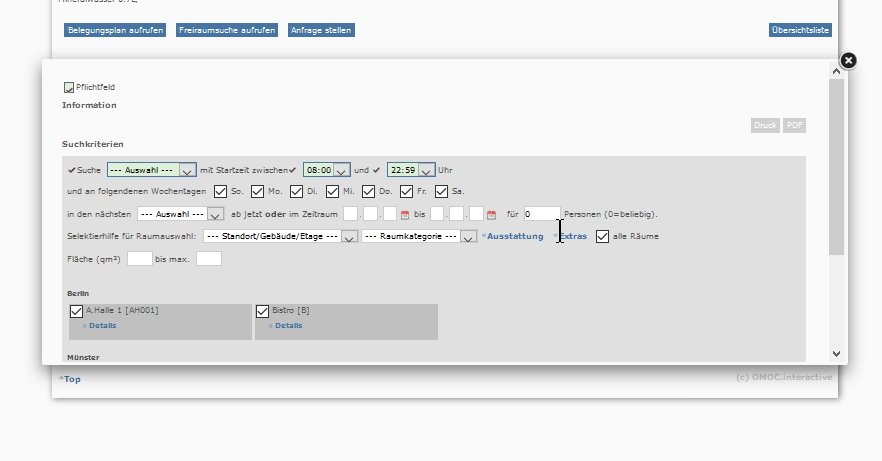Deselect the Bistro [B] room checkbox
Screen dimensions: 882x461
(x=263, y=311)
